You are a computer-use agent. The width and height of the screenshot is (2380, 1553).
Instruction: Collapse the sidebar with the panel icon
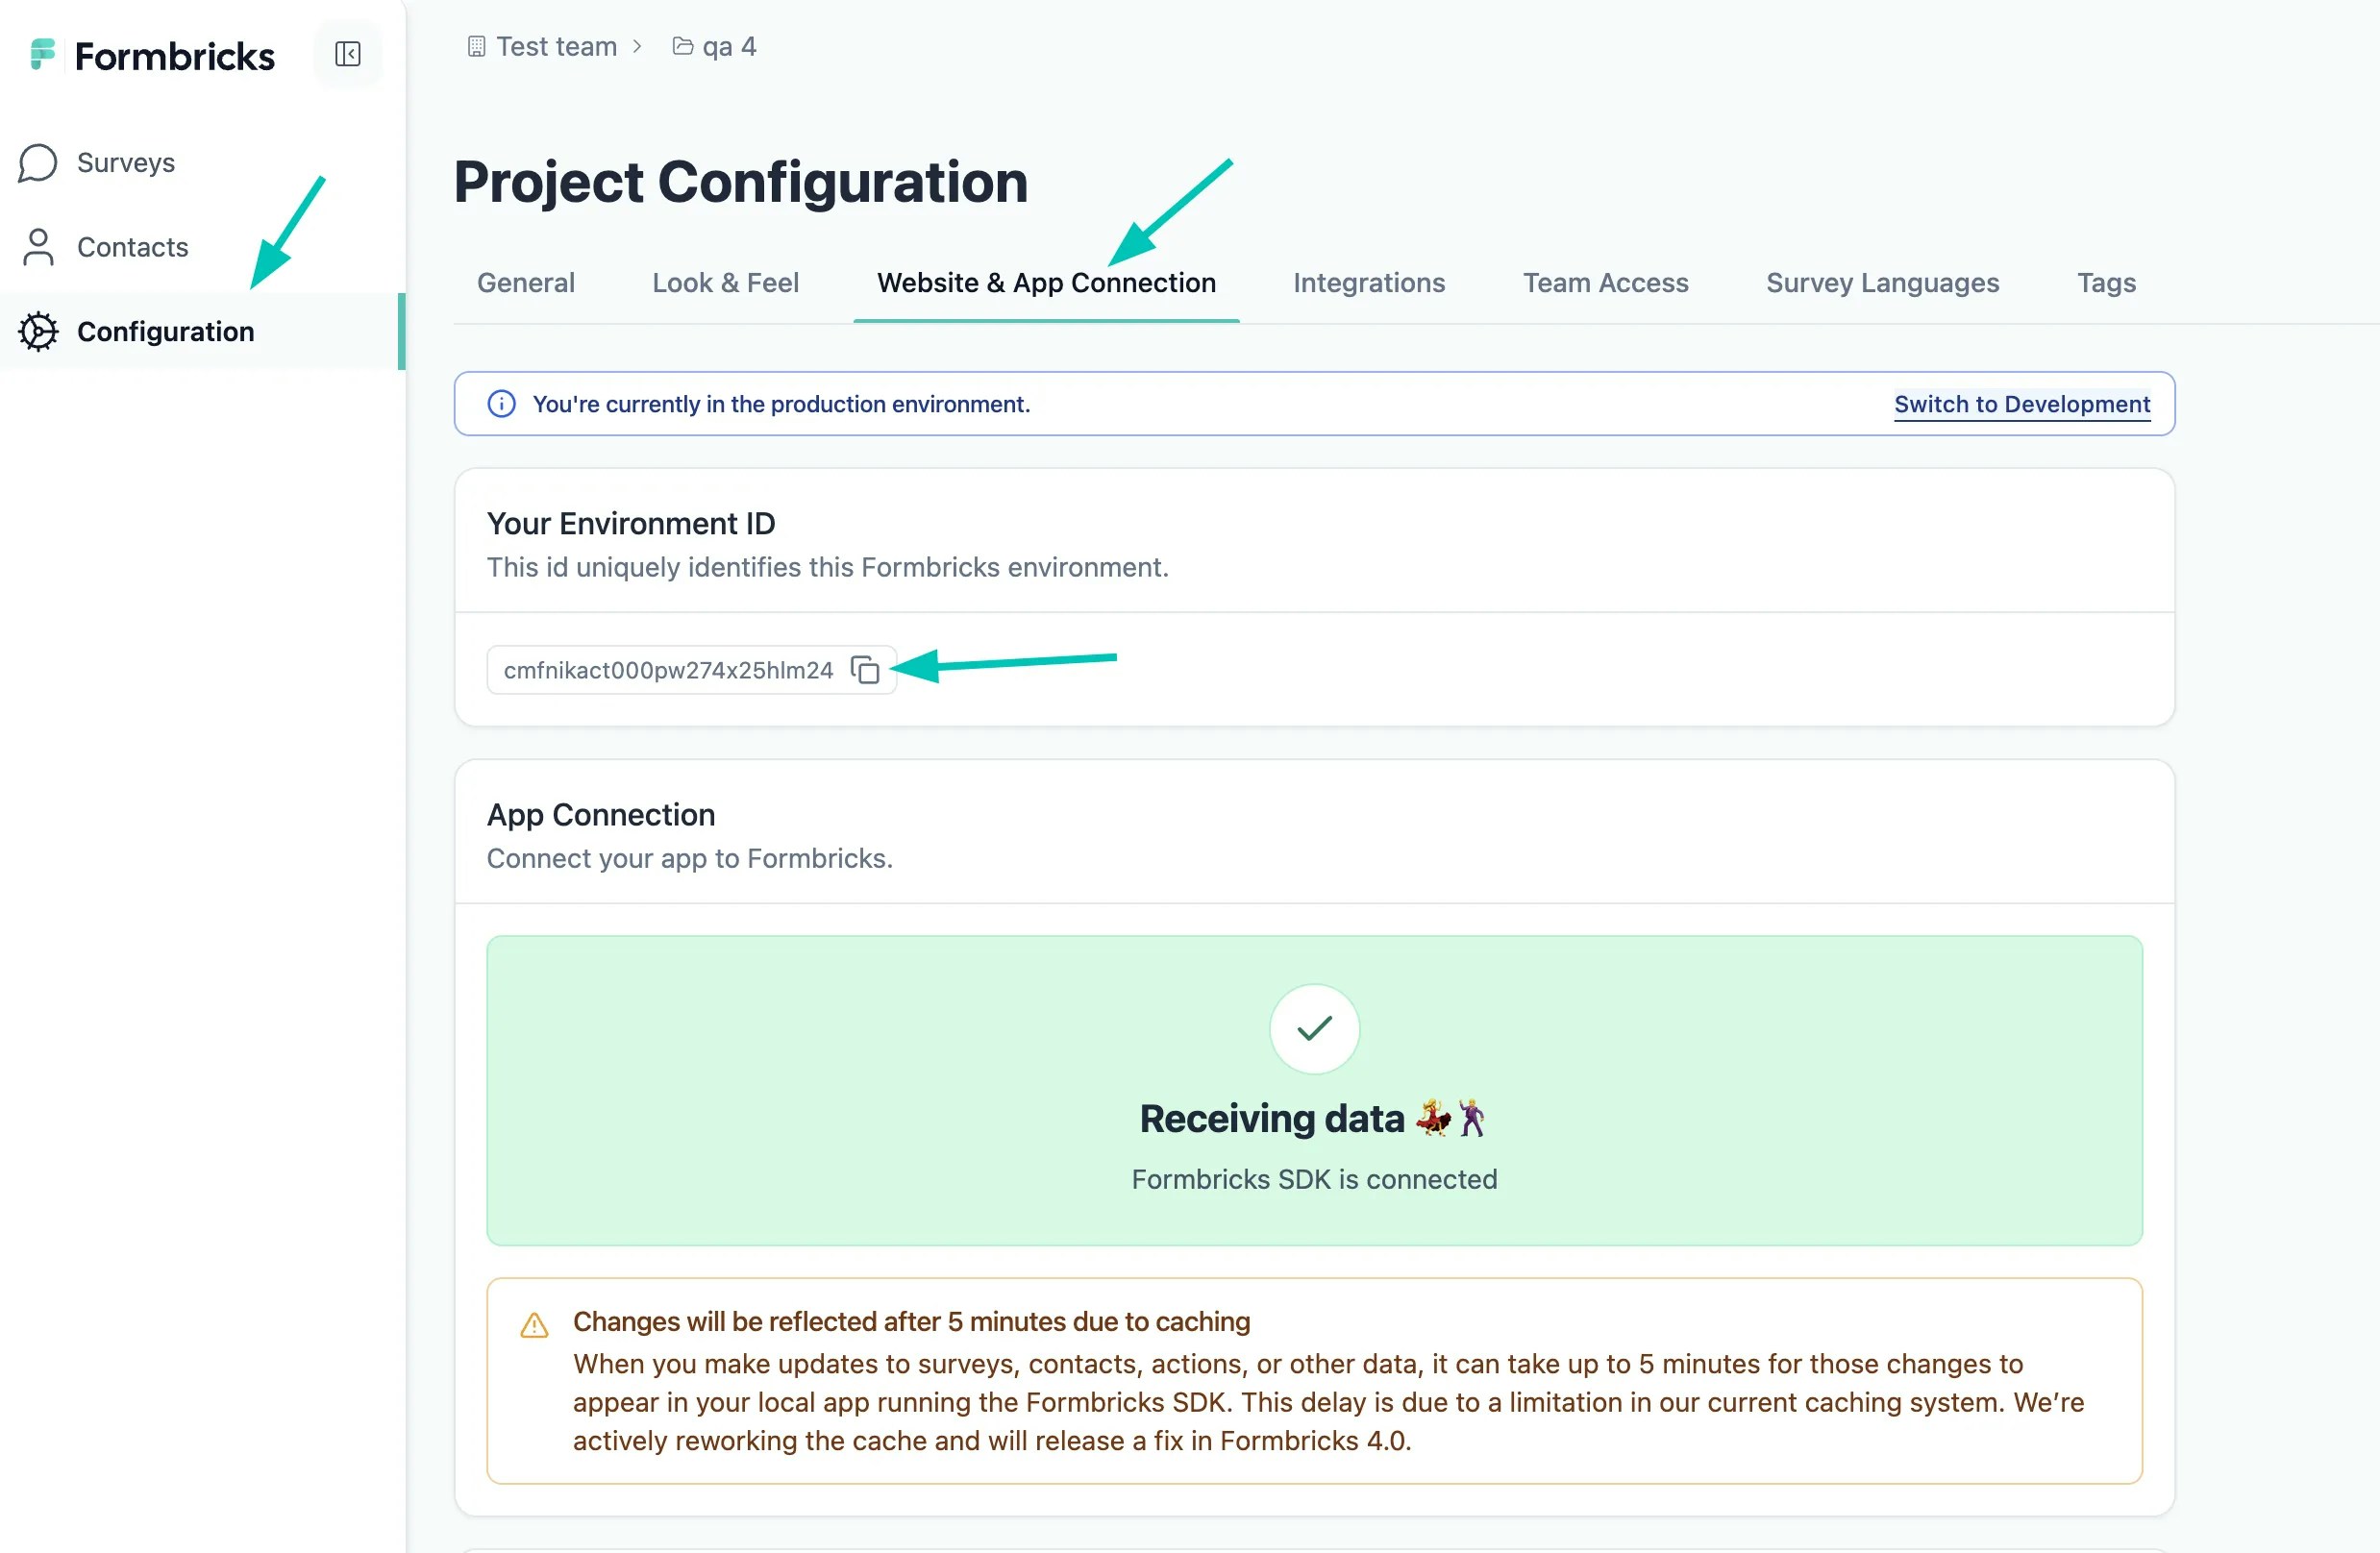(347, 54)
